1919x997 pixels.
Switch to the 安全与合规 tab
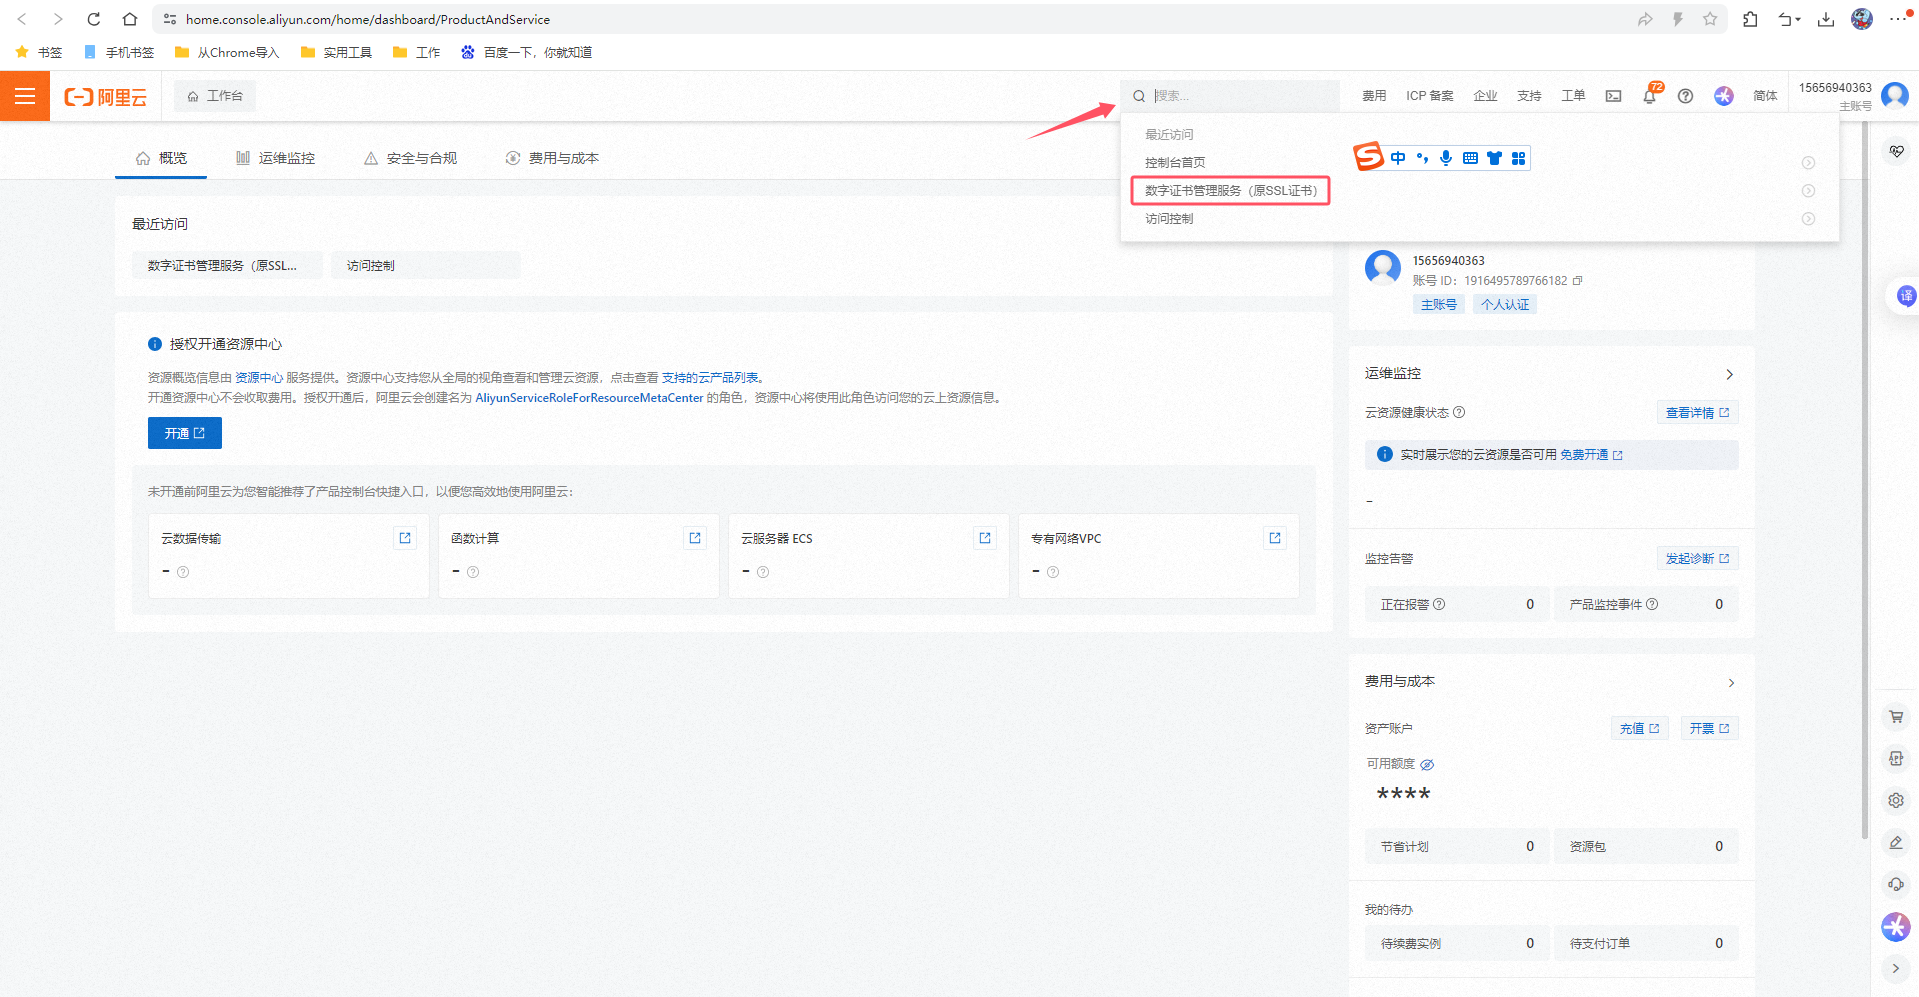(x=411, y=158)
